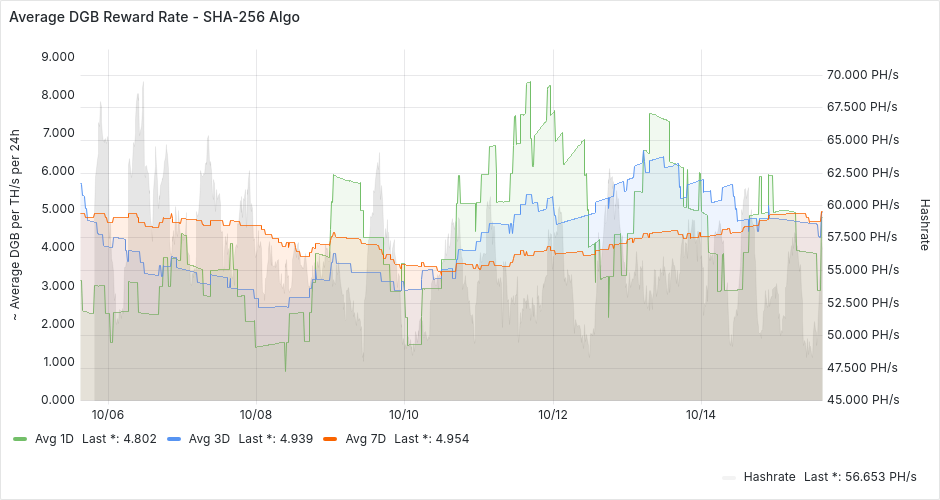Click the 10/10 date on the time axis

(404, 414)
